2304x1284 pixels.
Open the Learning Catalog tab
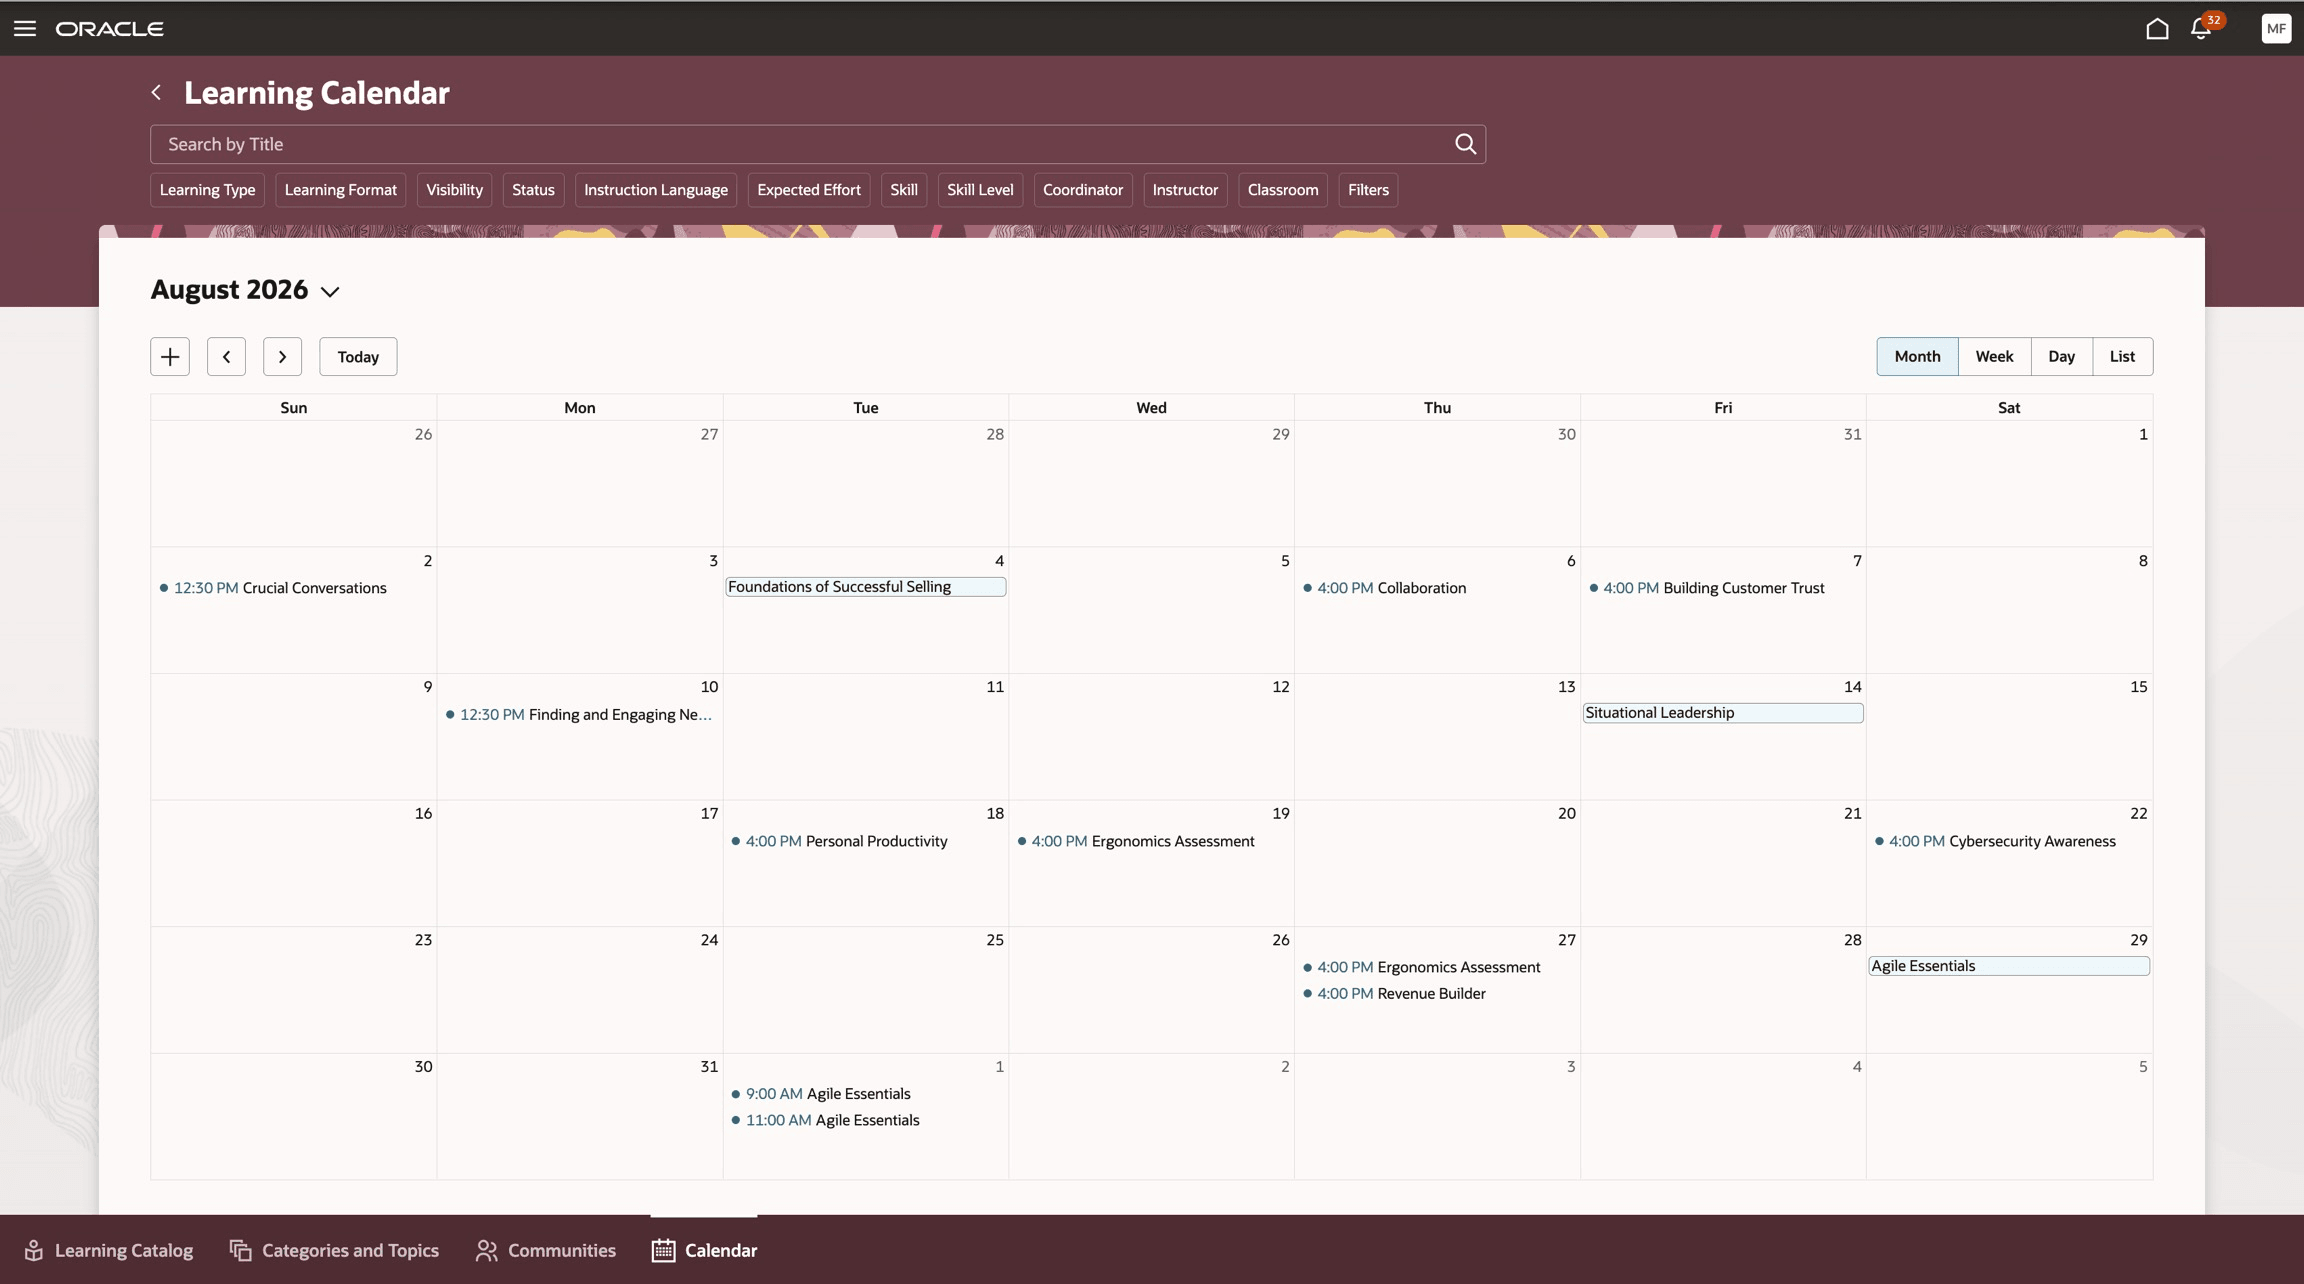click(108, 1250)
